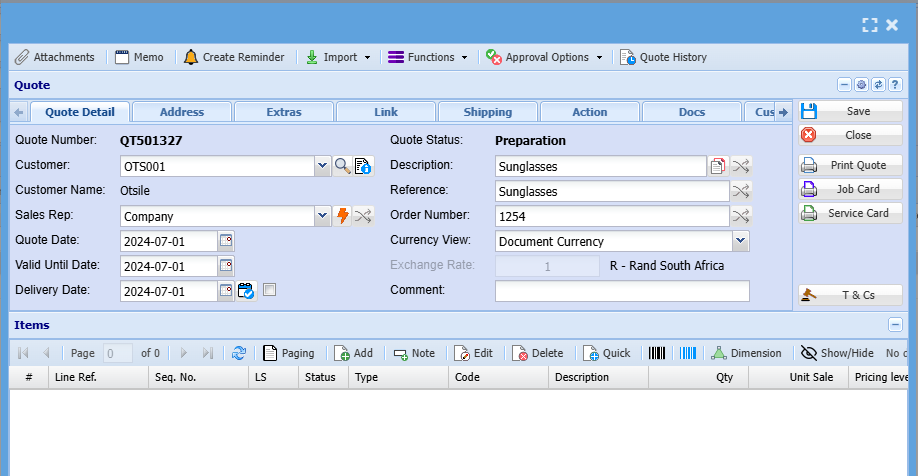Click the Description template icon
918x476 pixels.
point(718,166)
